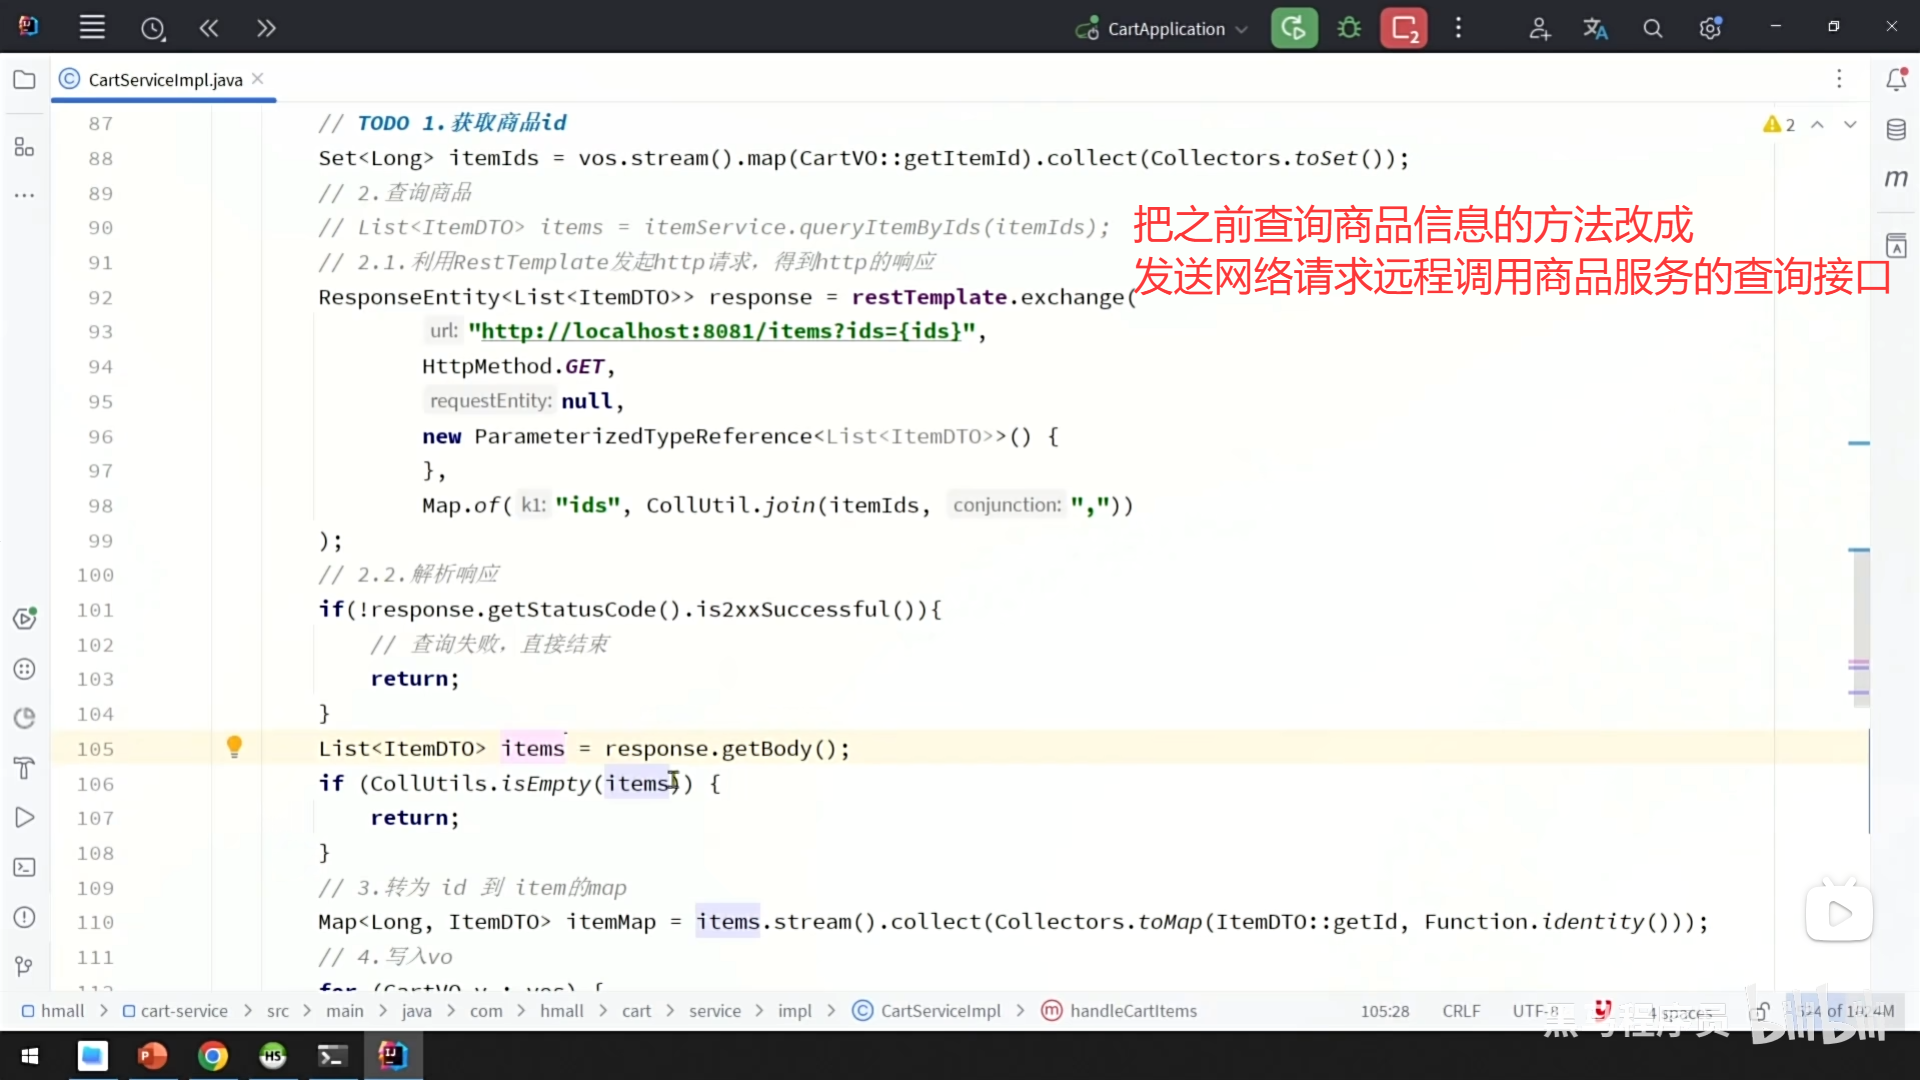Open the Git version control panel
The height and width of the screenshot is (1080, 1920).
pyautogui.click(x=24, y=966)
